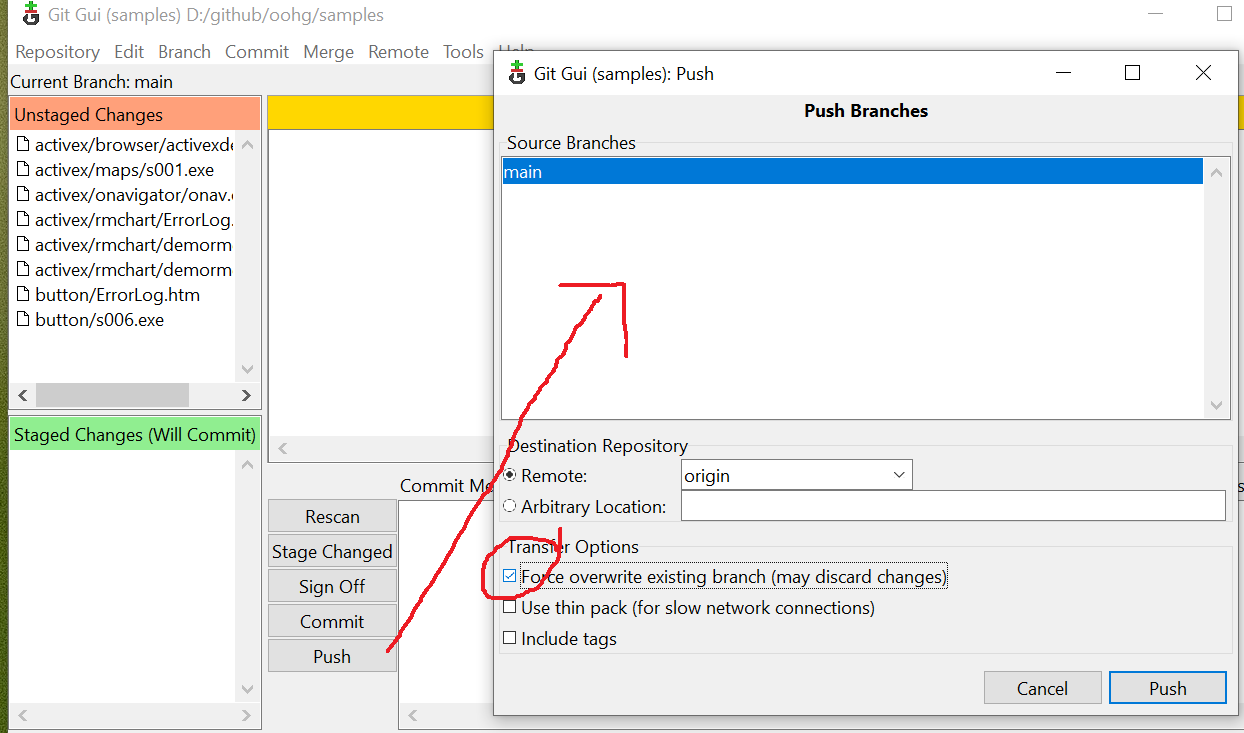1244x733 pixels.
Task: Toggle Force overwrite existing branch checkbox
Action: 510,577
